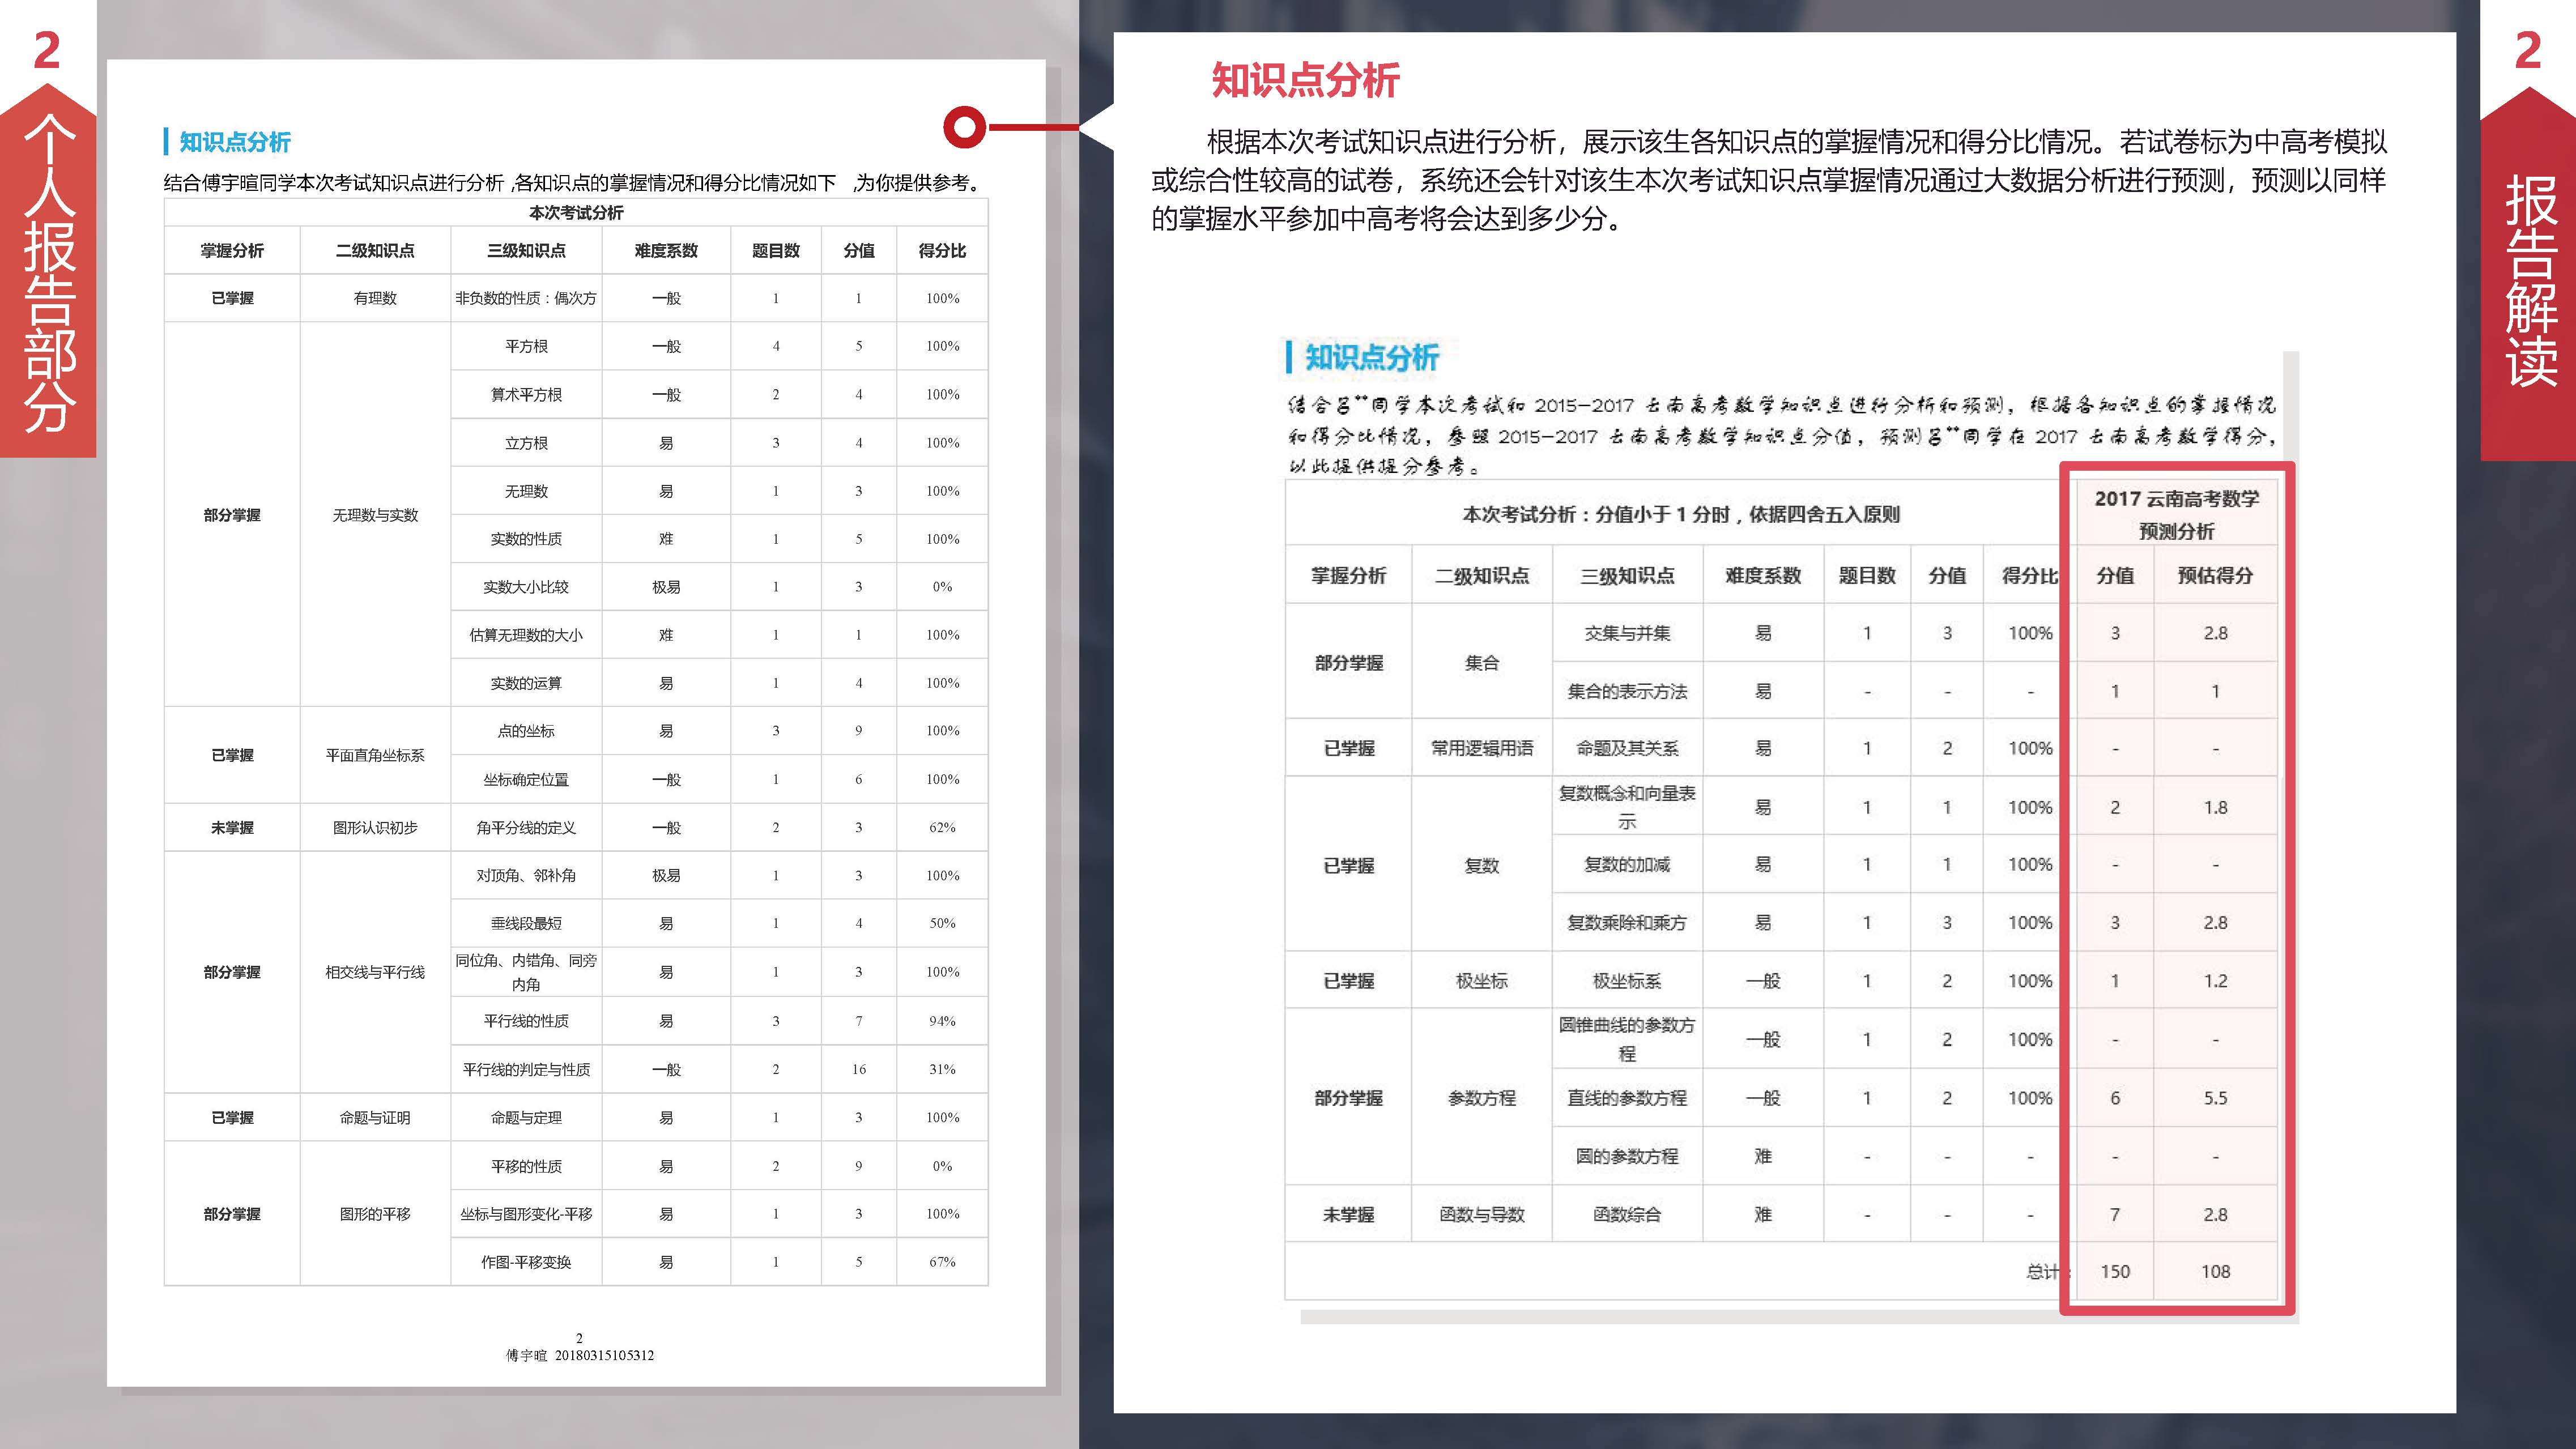Click the 实数大小比较 cell
2576x1449 pixels.
[526, 587]
